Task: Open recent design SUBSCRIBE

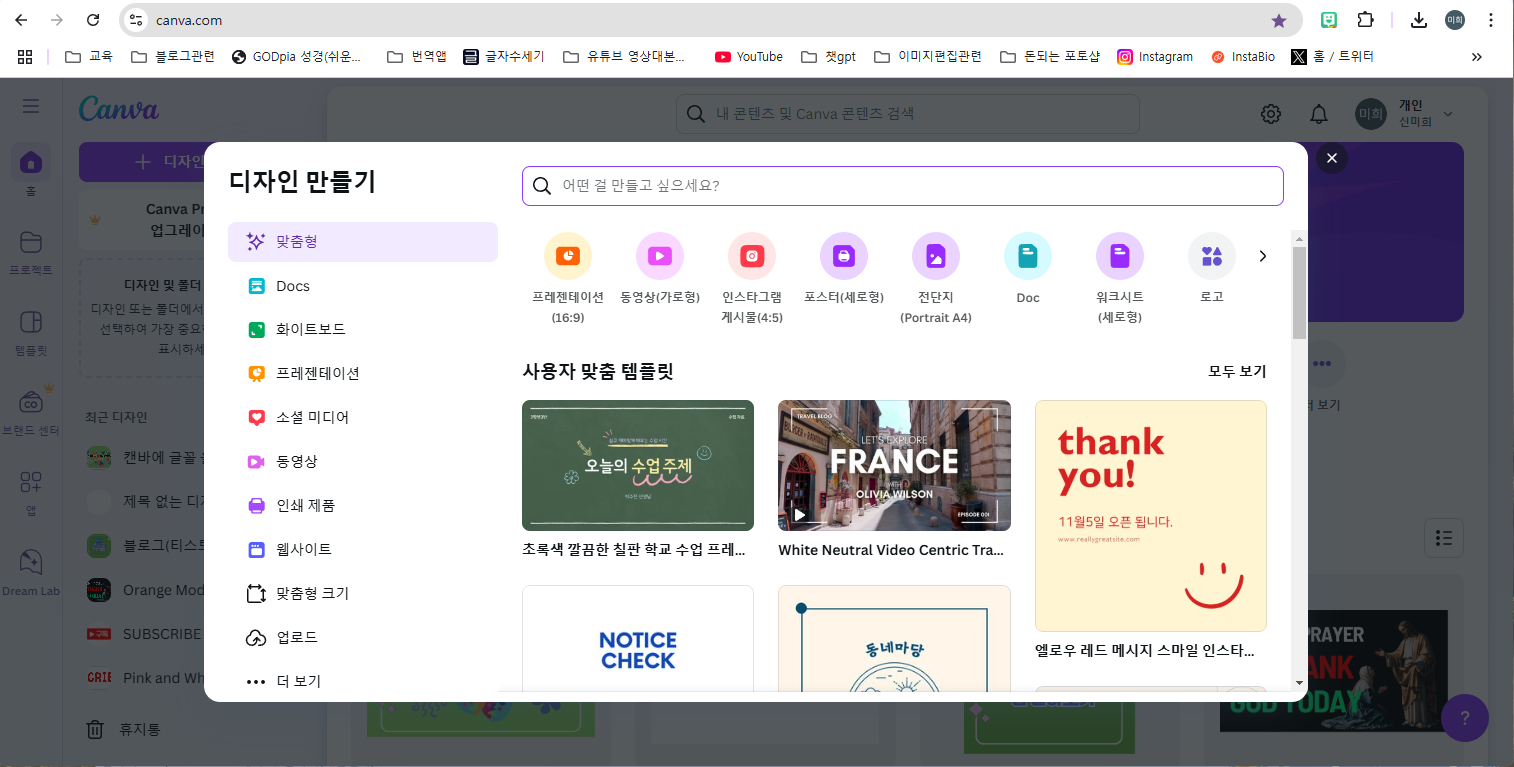Action: point(144,634)
